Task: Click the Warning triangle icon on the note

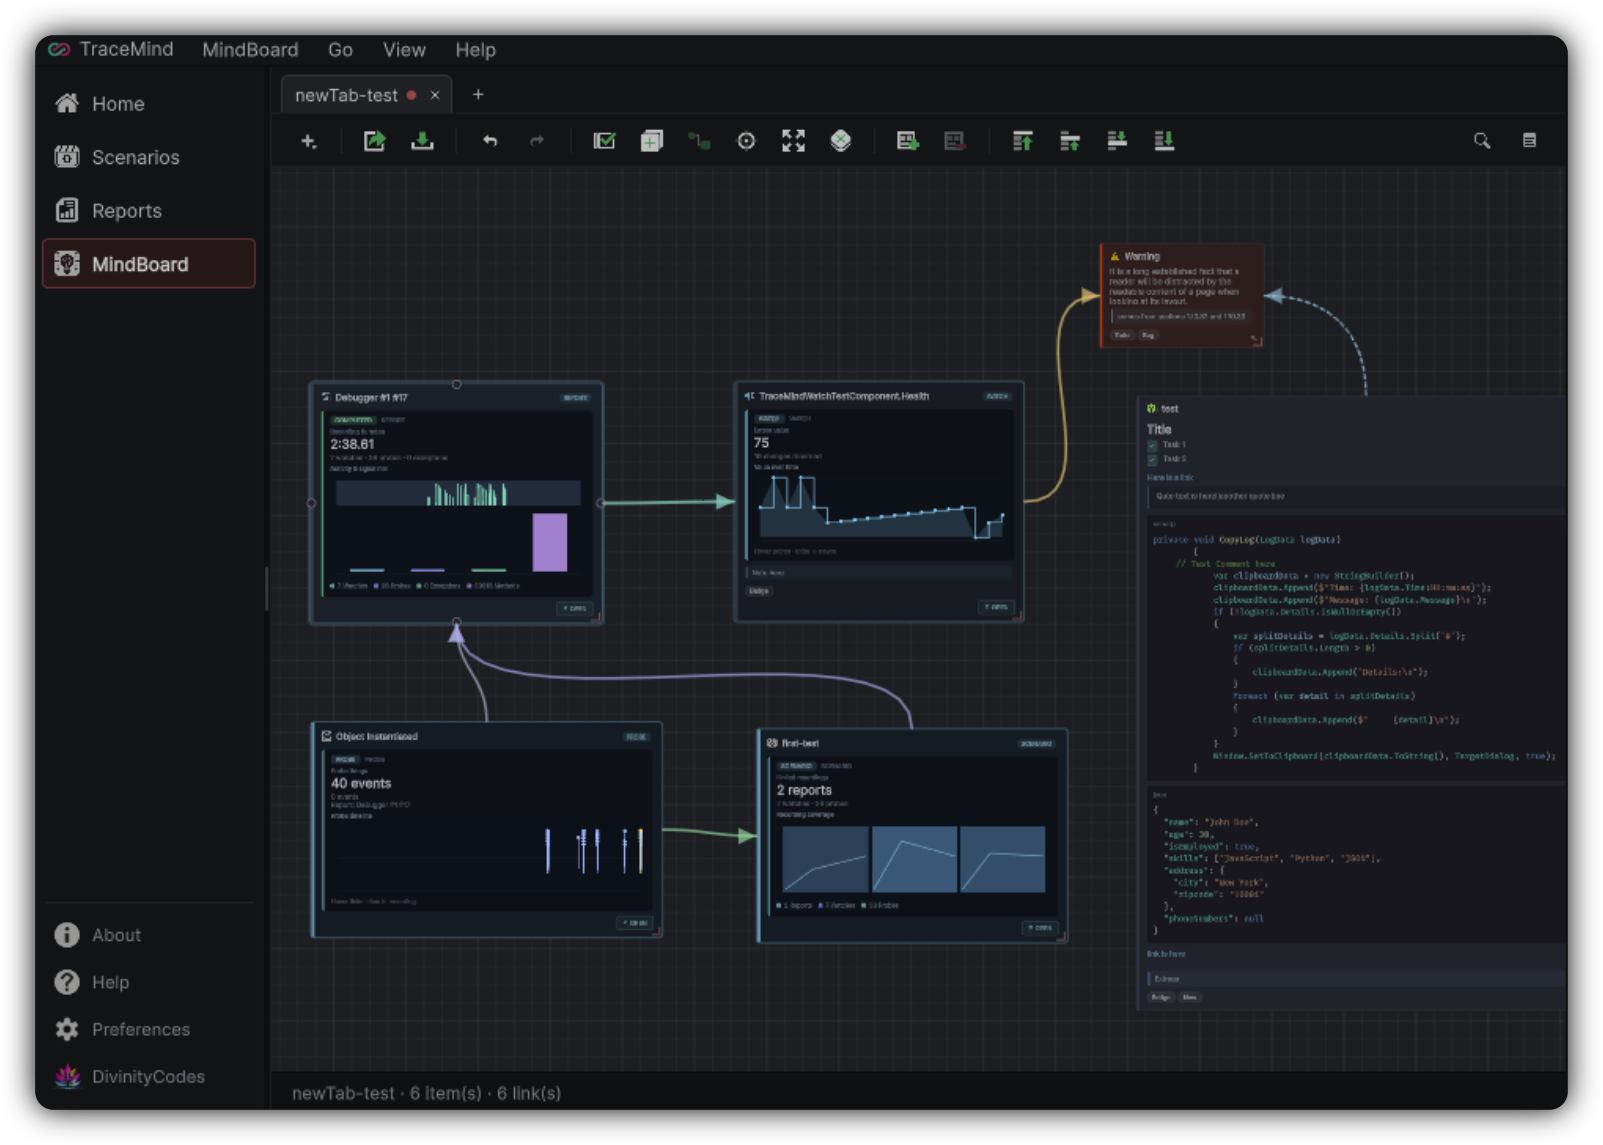Action: point(1115,257)
